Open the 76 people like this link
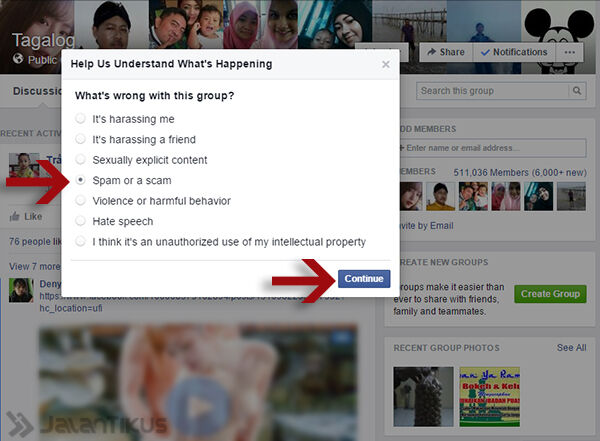 (35, 242)
